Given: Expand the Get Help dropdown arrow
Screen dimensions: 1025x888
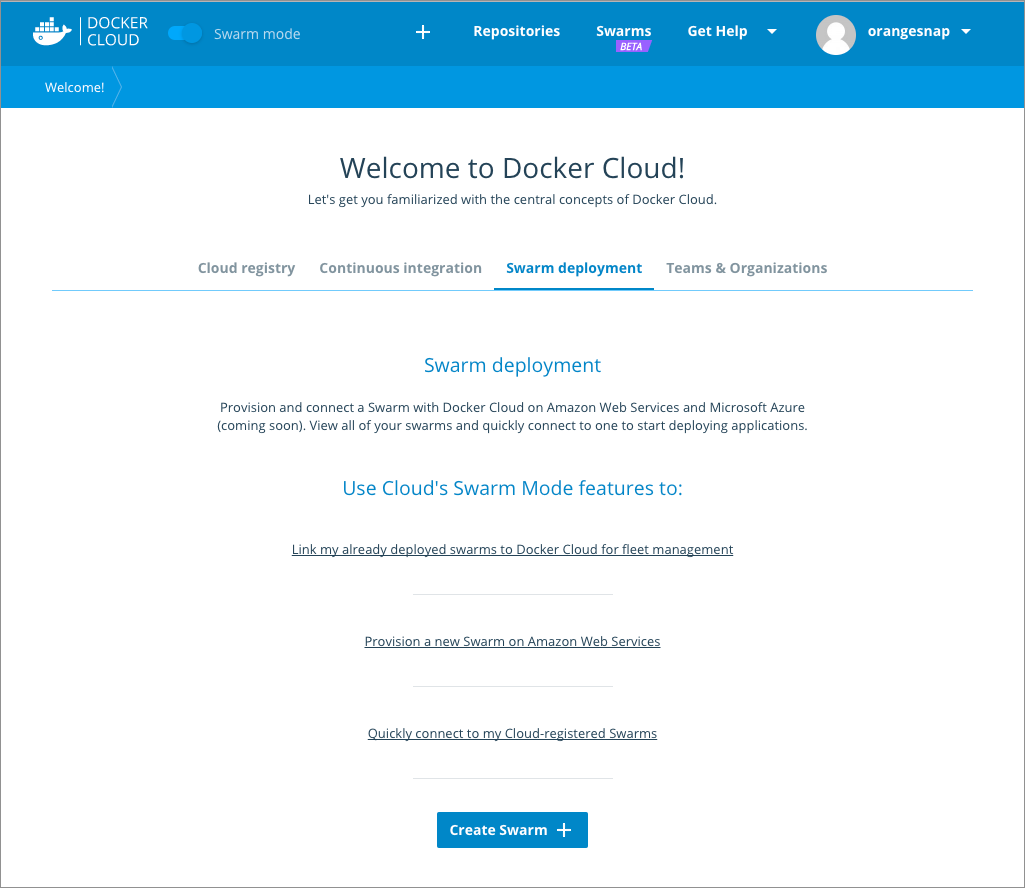Looking at the screenshot, I should [x=772, y=32].
